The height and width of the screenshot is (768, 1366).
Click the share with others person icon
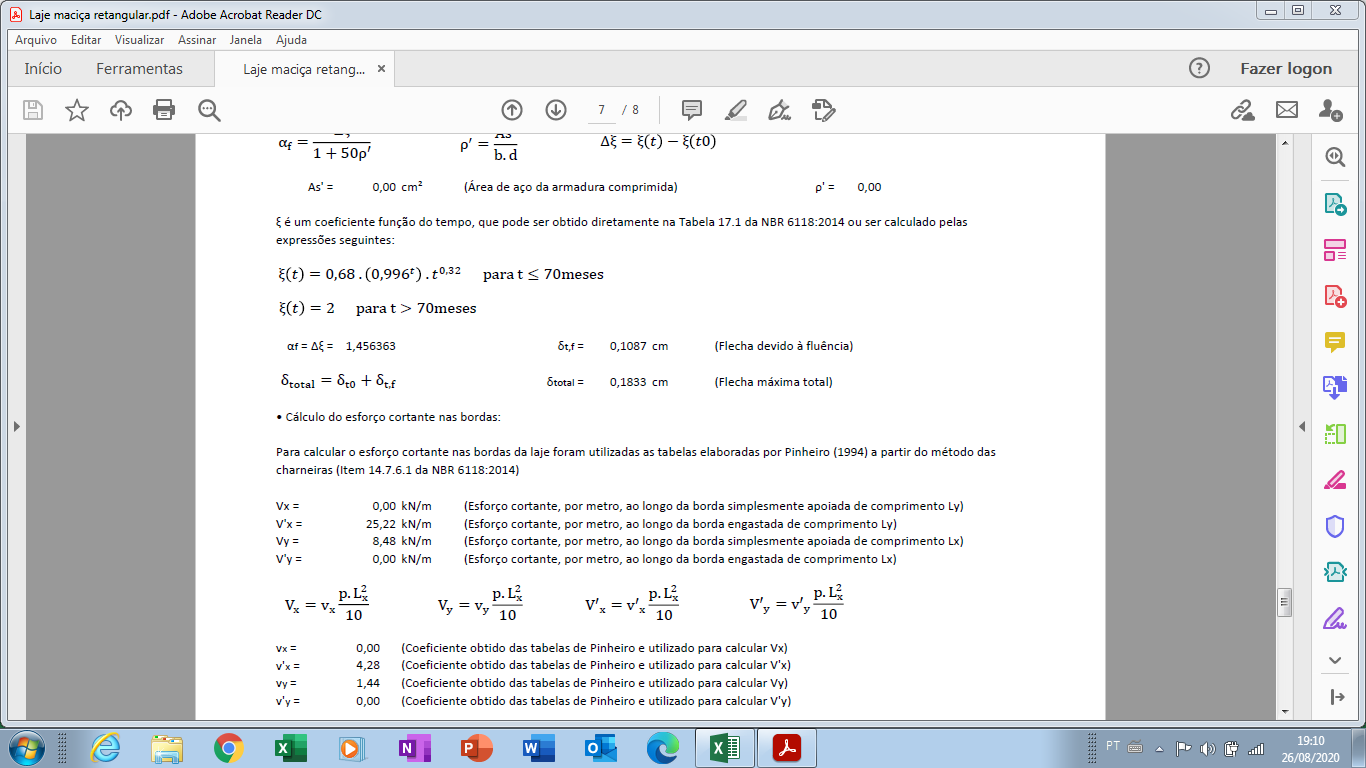pos(1330,110)
